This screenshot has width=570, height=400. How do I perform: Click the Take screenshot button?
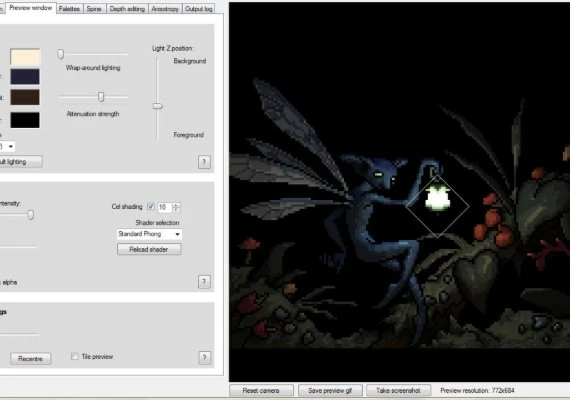point(398,391)
